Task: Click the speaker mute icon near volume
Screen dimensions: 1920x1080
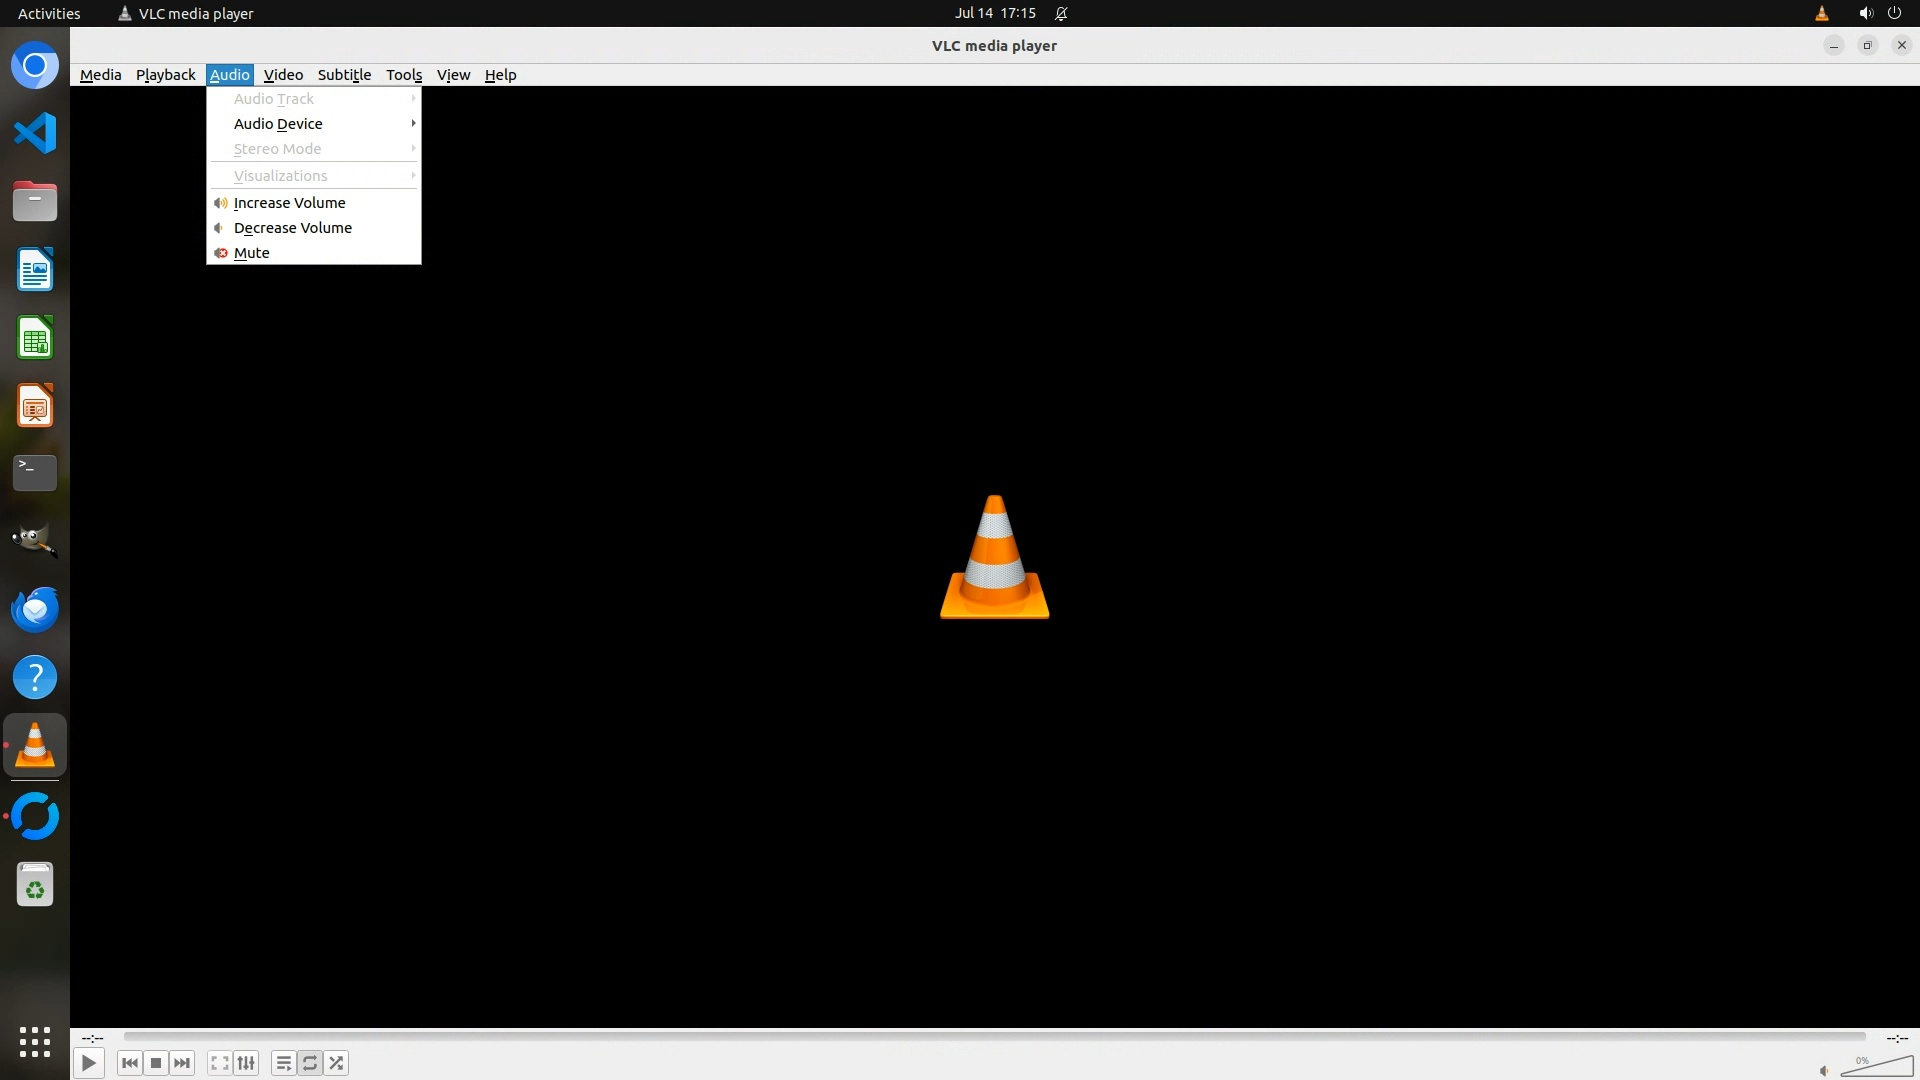Action: click(x=1824, y=1071)
